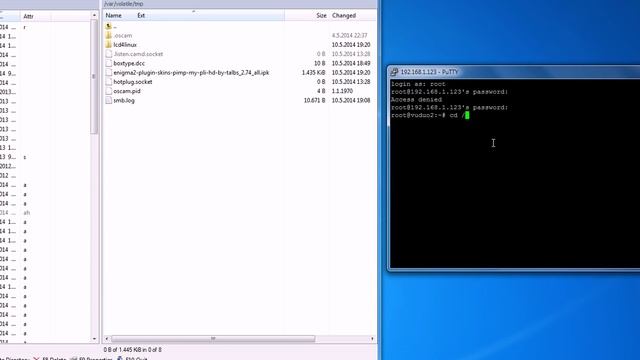Select the boxtype.dcc file name
This screenshot has width=640, height=360.
click(129, 63)
